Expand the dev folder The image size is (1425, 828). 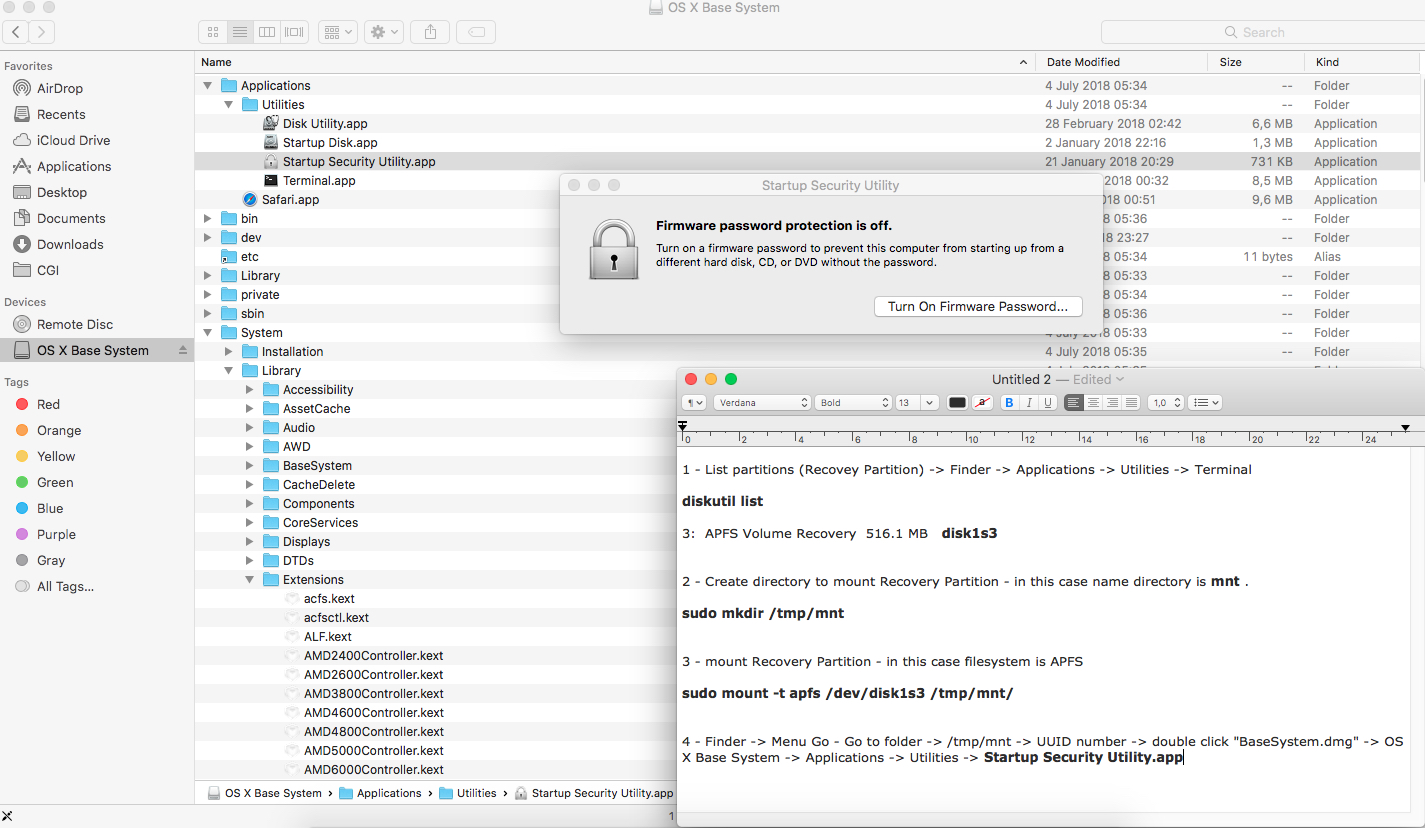[207, 238]
